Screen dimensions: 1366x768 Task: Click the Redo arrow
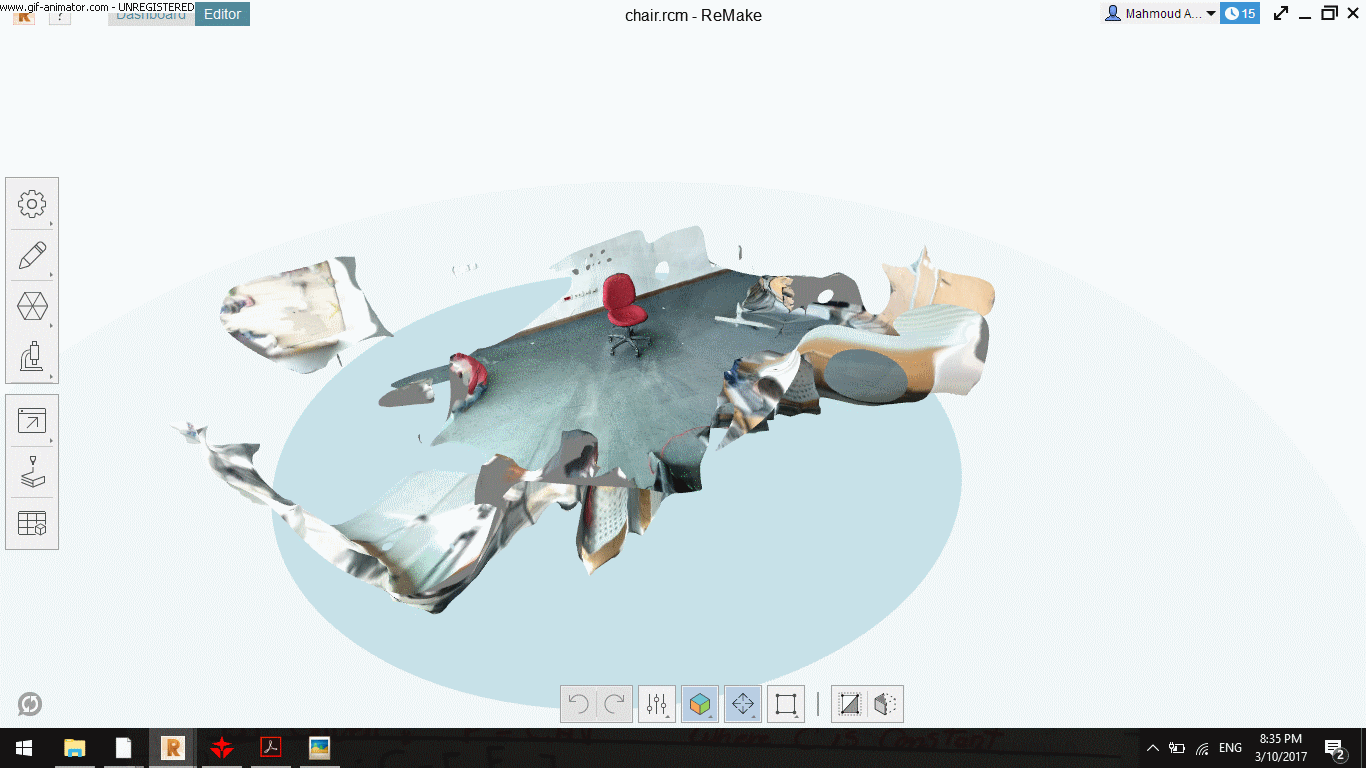[615, 704]
